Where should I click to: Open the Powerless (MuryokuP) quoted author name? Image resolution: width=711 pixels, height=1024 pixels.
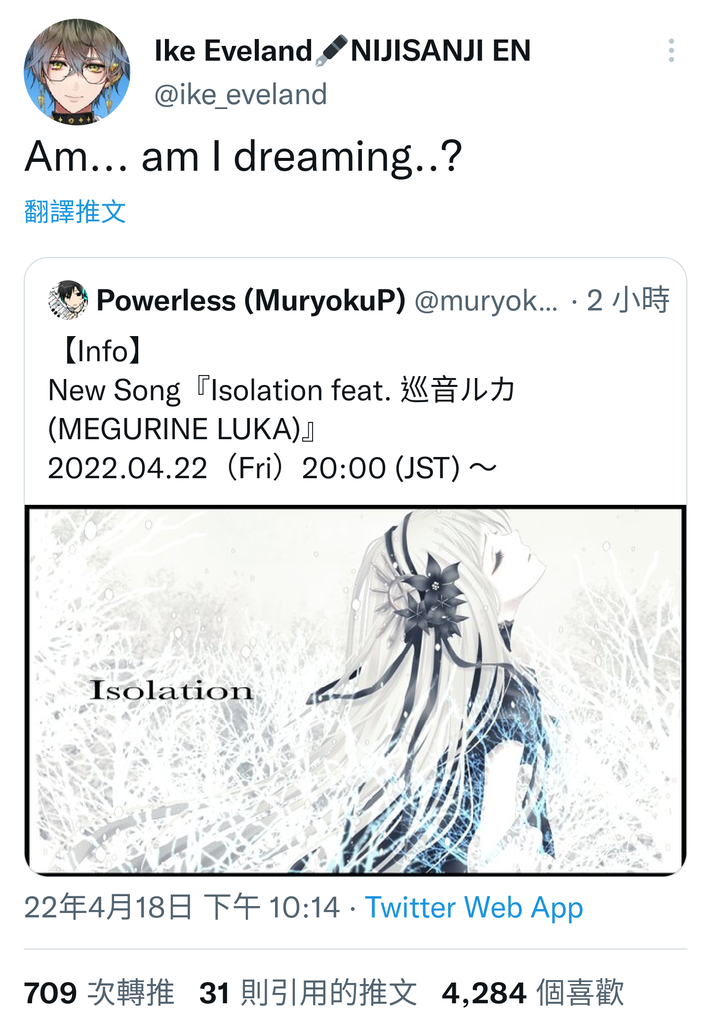pos(251,300)
